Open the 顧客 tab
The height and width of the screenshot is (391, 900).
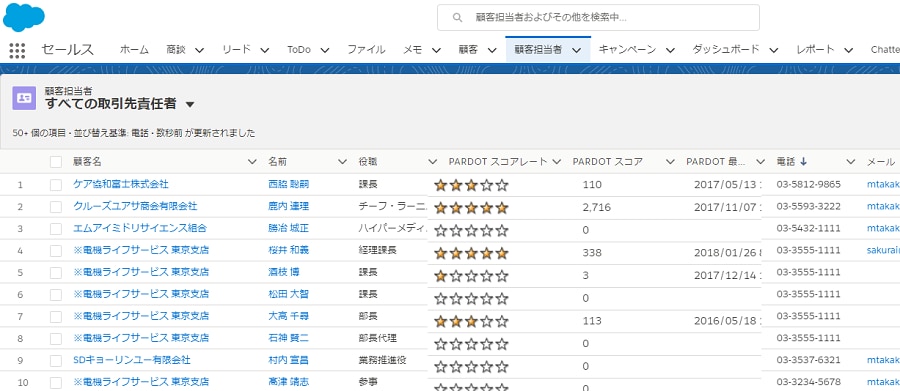click(x=468, y=50)
